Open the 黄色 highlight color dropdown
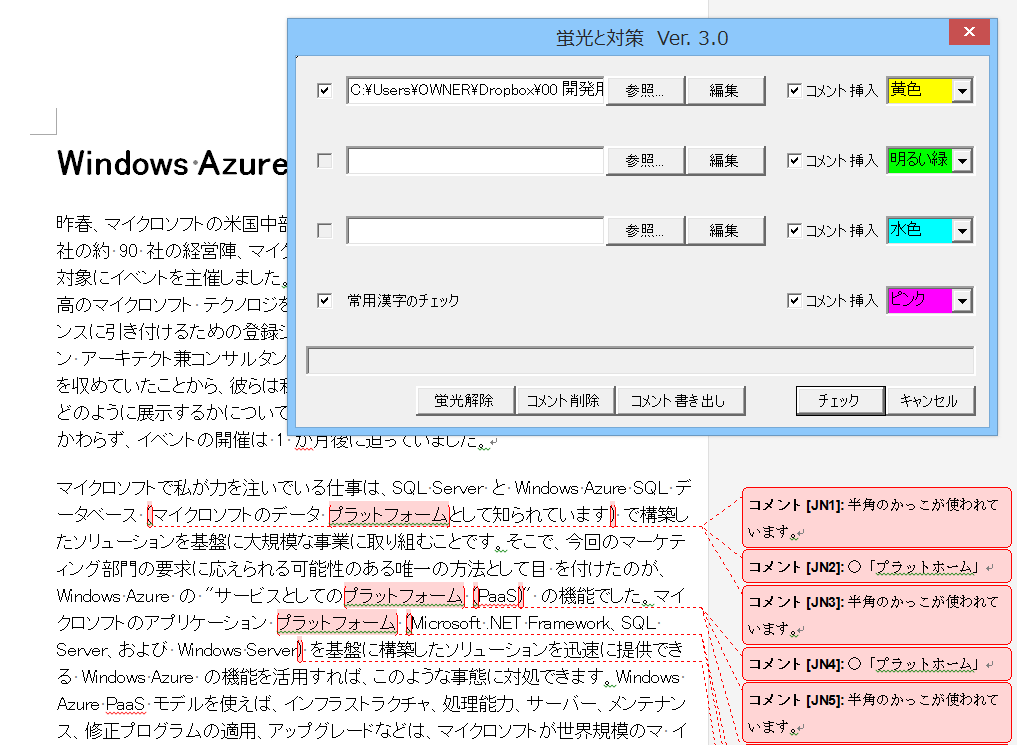The height and width of the screenshot is (745, 1017). tap(962, 91)
